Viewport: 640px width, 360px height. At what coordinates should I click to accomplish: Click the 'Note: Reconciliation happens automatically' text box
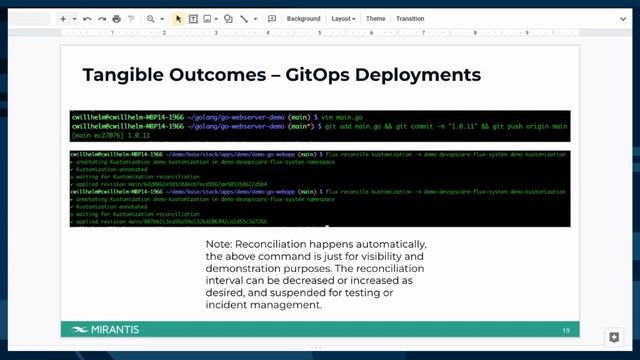tap(316, 274)
